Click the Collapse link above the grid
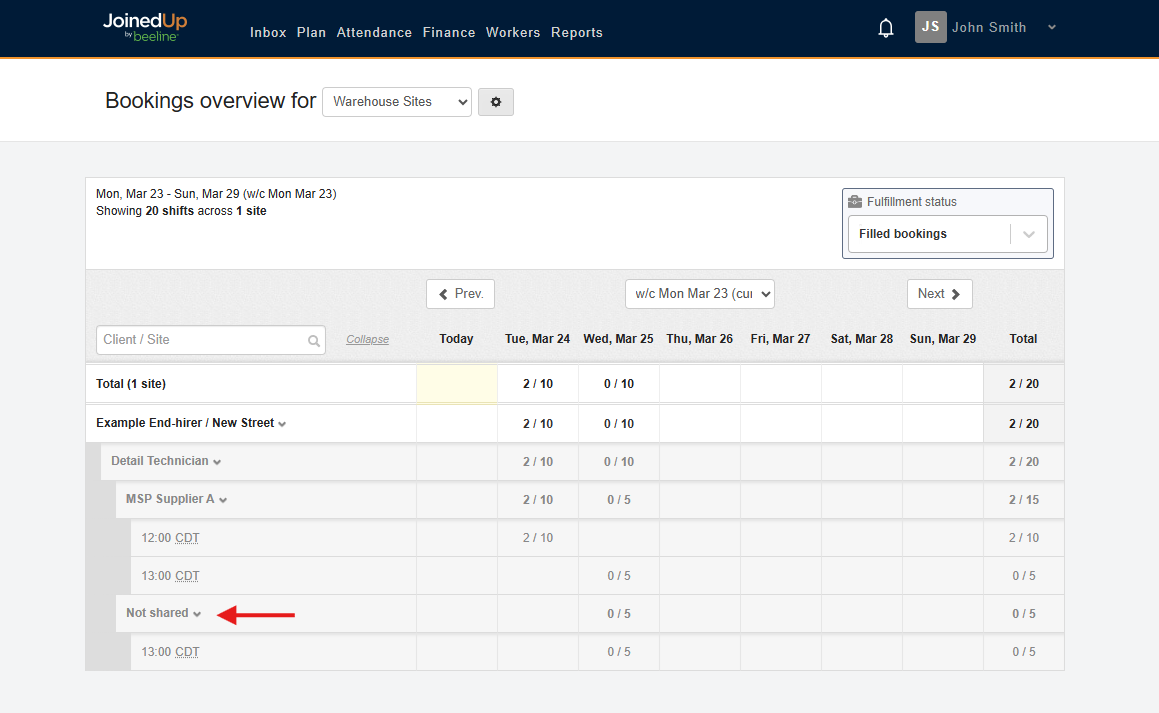The height and width of the screenshot is (713, 1159). pos(367,339)
